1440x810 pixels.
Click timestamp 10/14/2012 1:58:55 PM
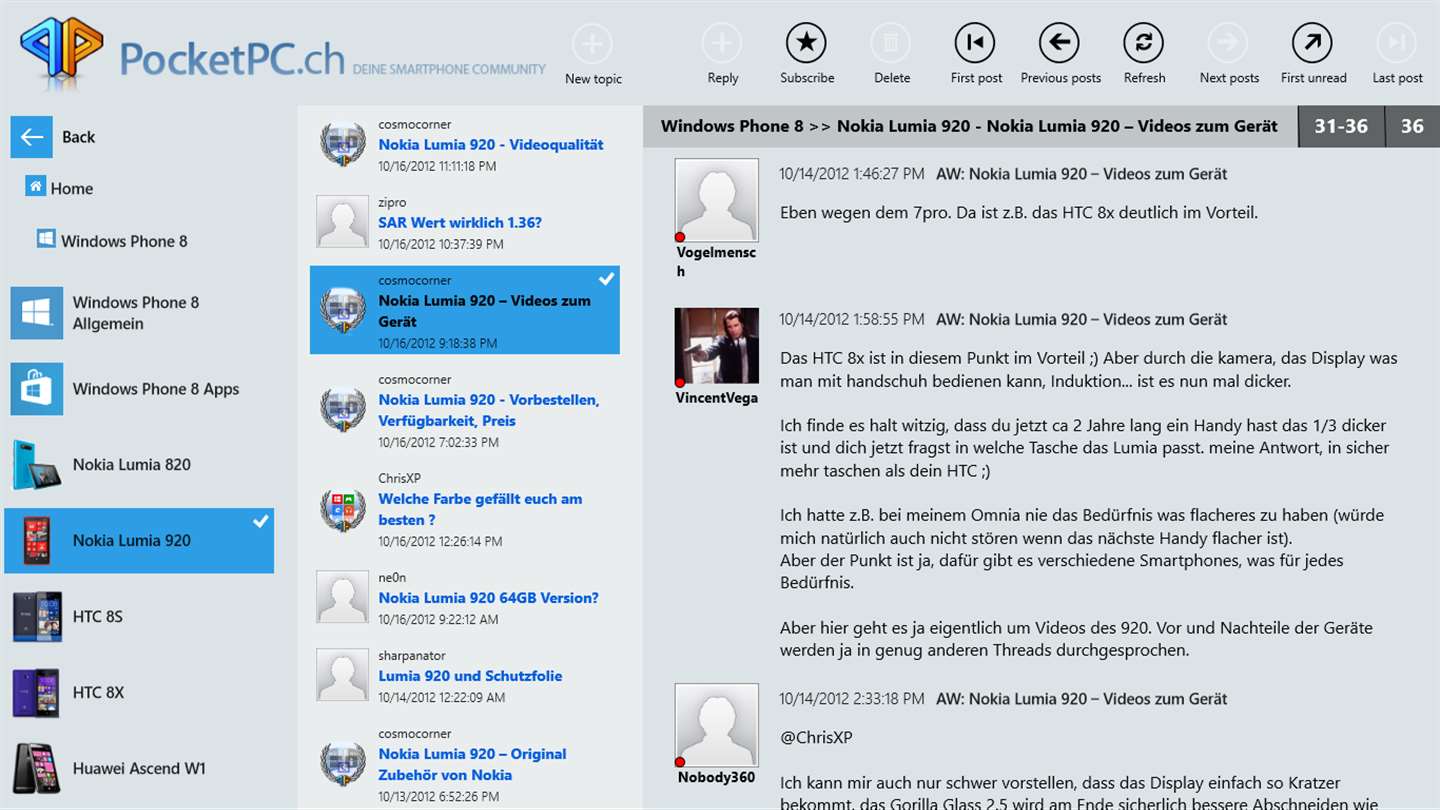click(852, 320)
